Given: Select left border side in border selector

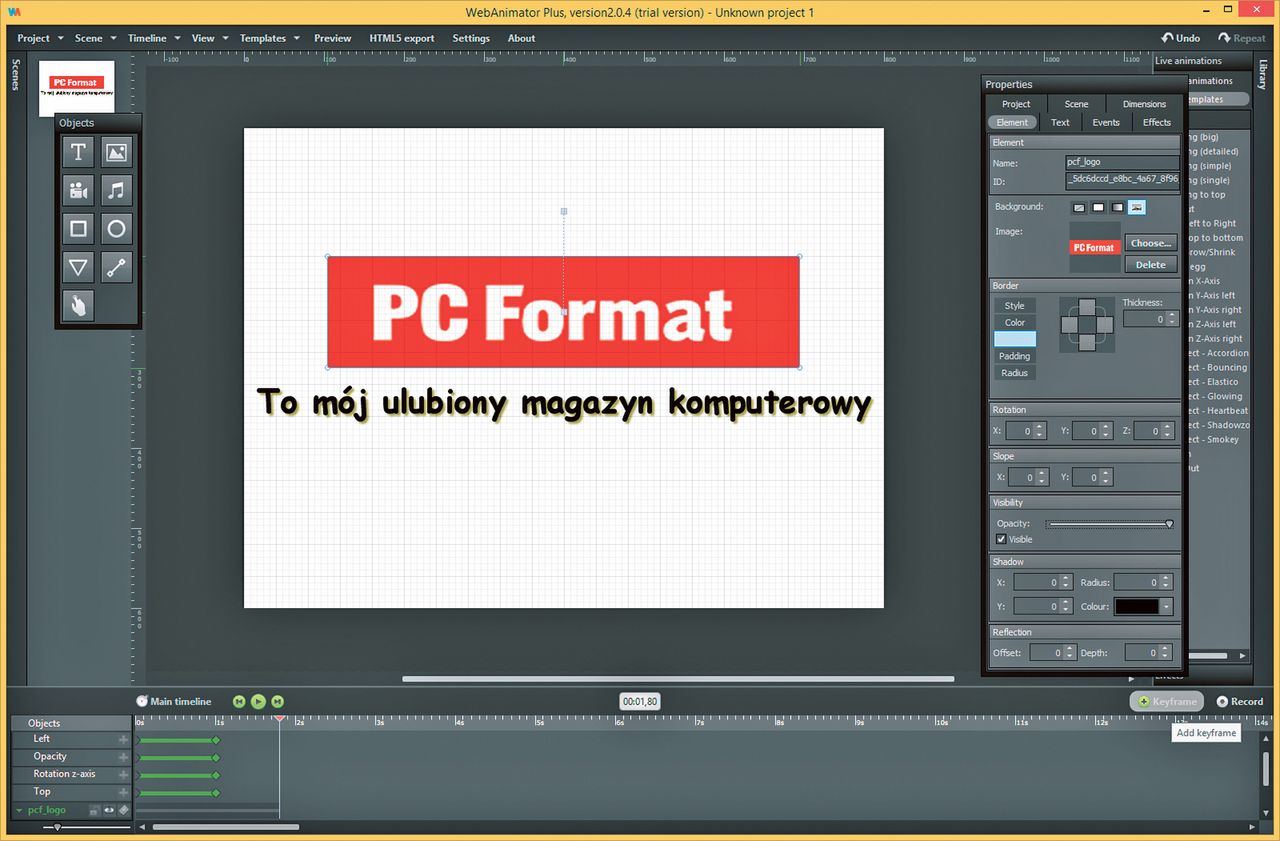Looking at the screenshot, I should coord(1070,324).
